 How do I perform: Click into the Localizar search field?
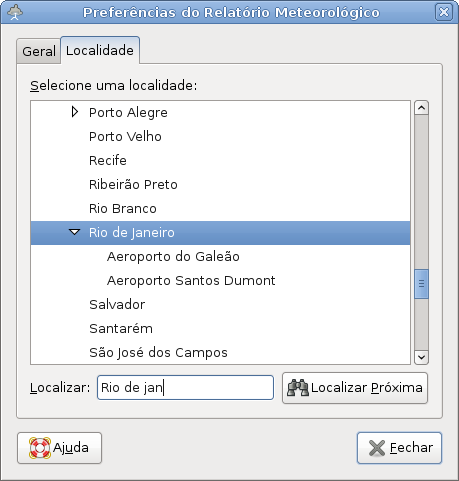pos(185,388)
